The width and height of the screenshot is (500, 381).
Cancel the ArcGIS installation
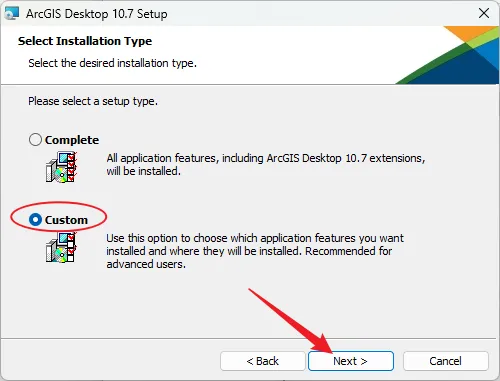tap(446, 361)
